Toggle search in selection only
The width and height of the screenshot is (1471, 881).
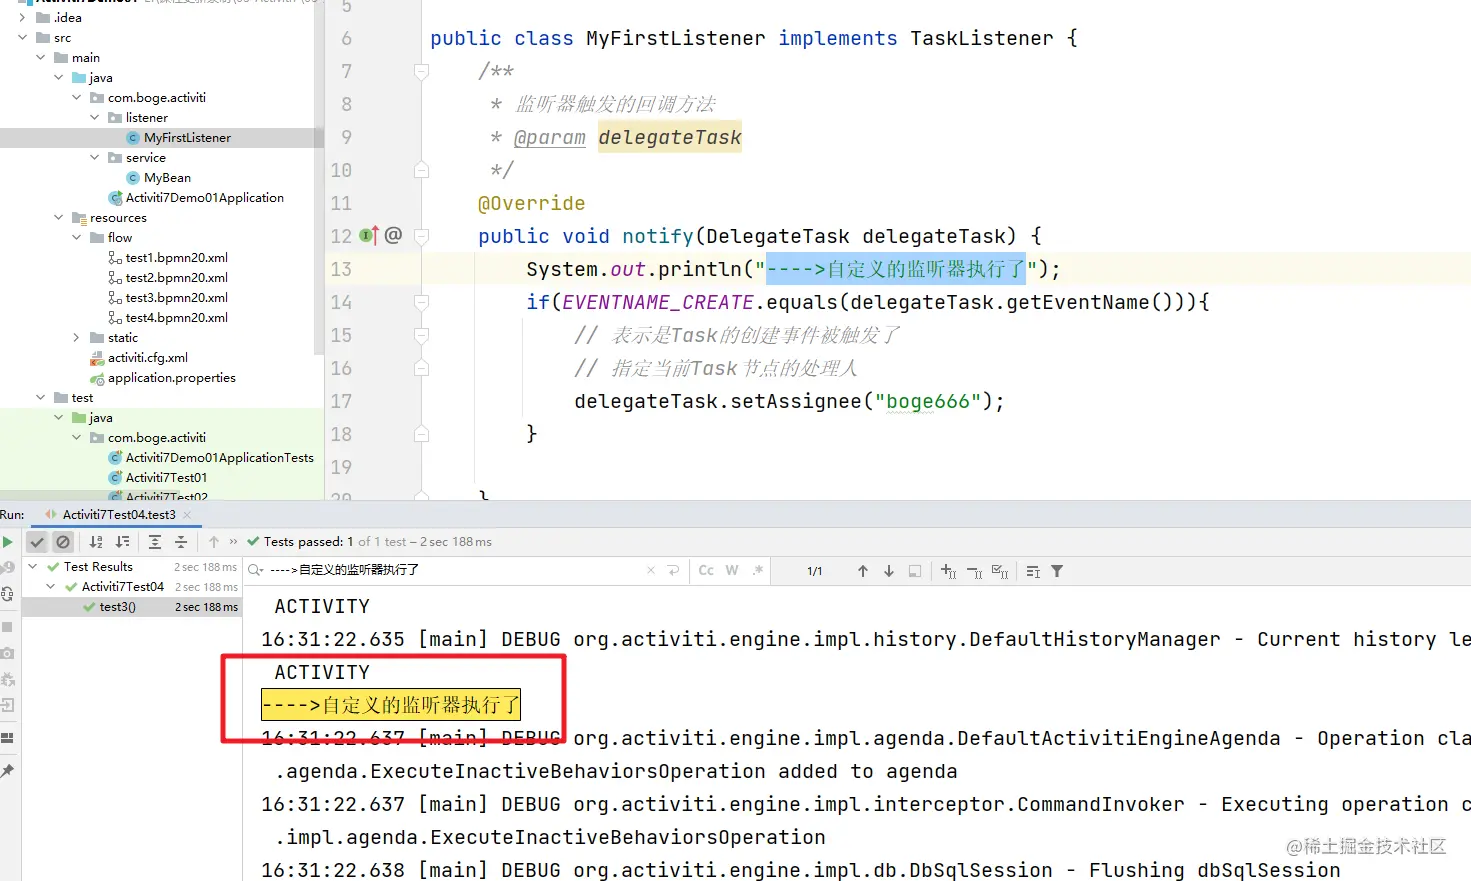click(x=915, y=571)
